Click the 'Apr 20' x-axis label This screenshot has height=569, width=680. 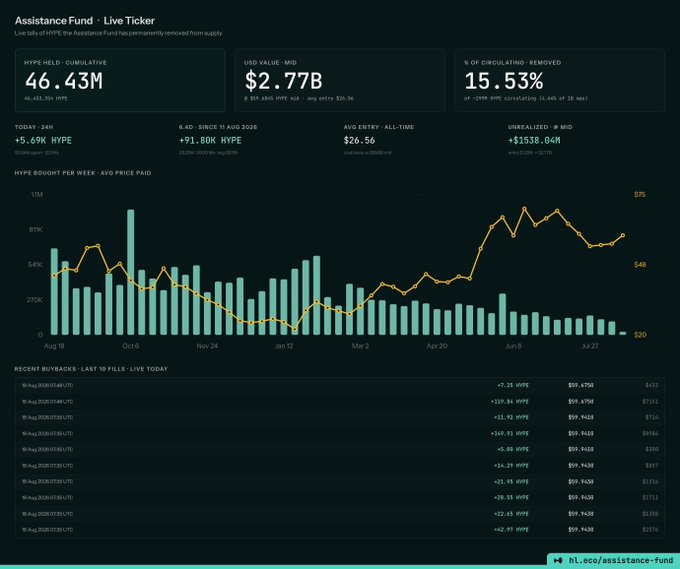tap(437, 346)
